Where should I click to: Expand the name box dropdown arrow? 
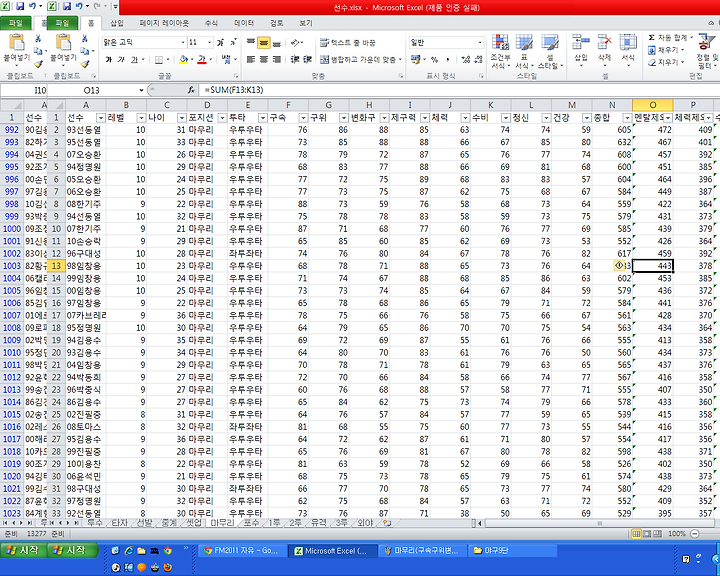tap(141, 90)
